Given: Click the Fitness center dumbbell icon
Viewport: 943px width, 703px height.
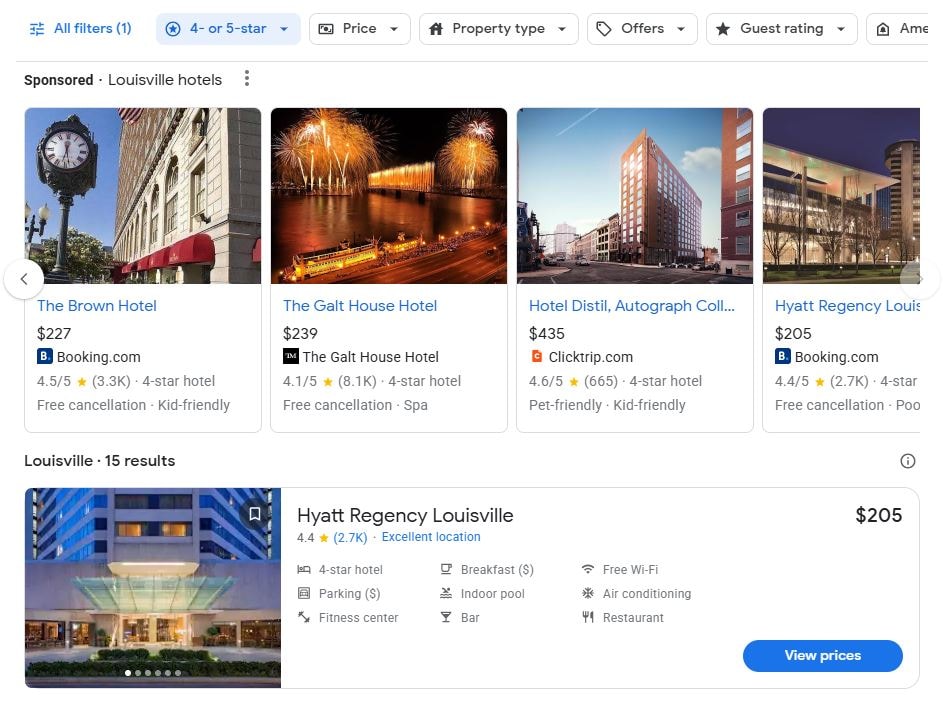Looking at the screenshot, I should 304,617.
